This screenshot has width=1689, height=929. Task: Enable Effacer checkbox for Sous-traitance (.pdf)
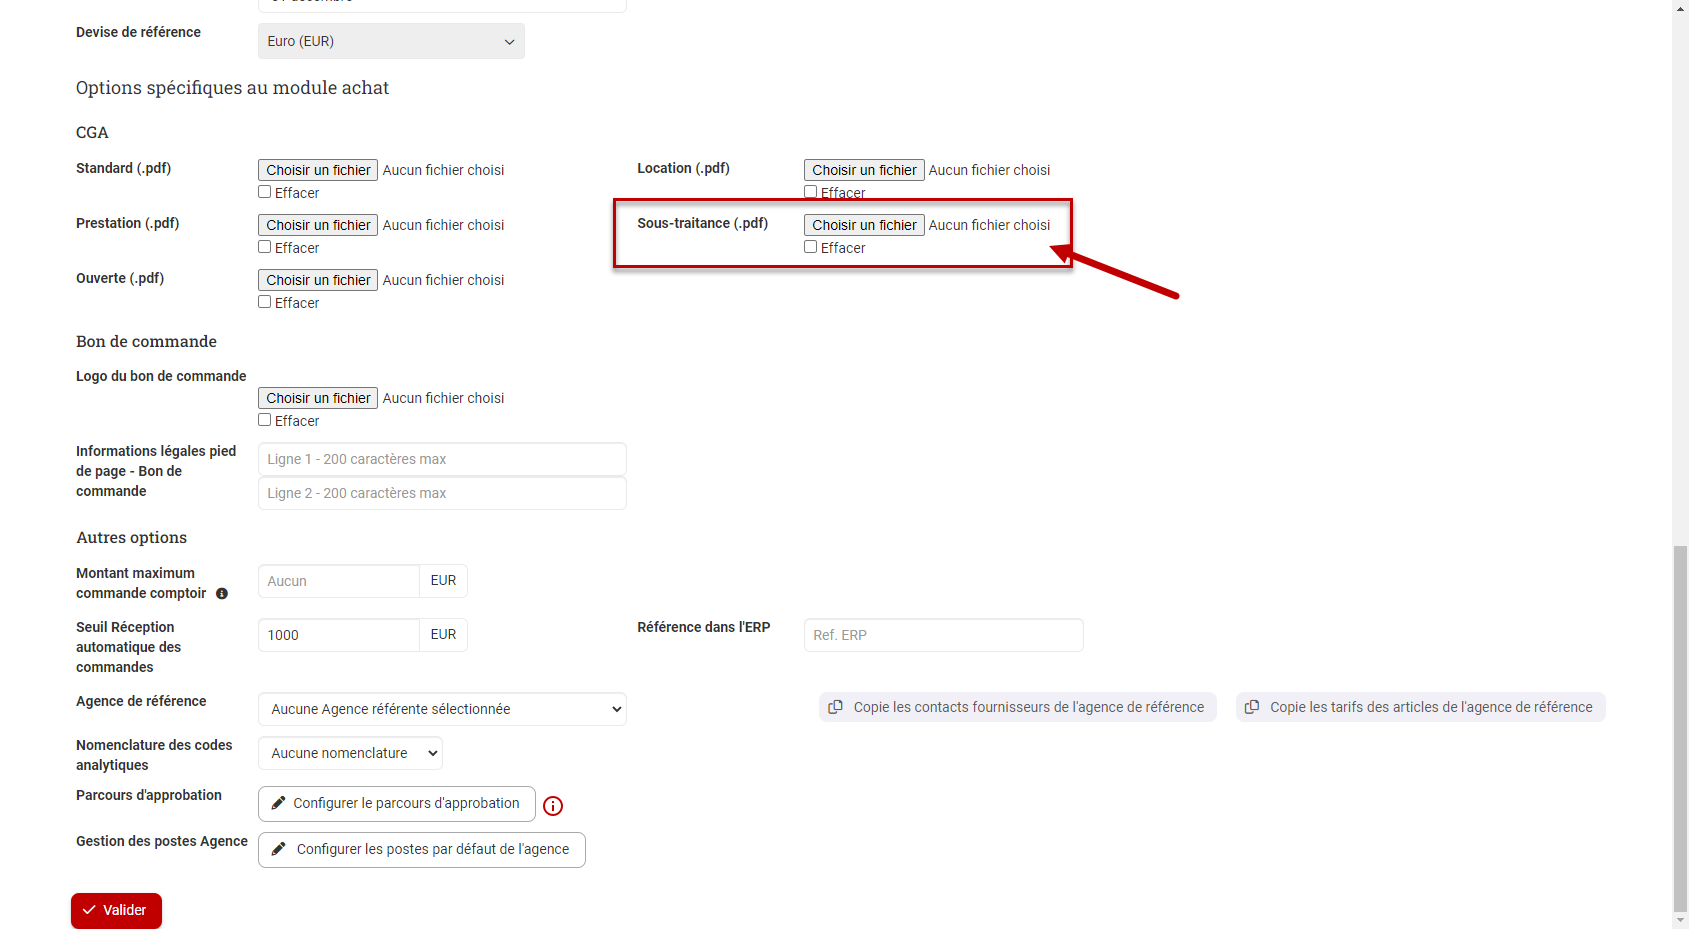811,247
